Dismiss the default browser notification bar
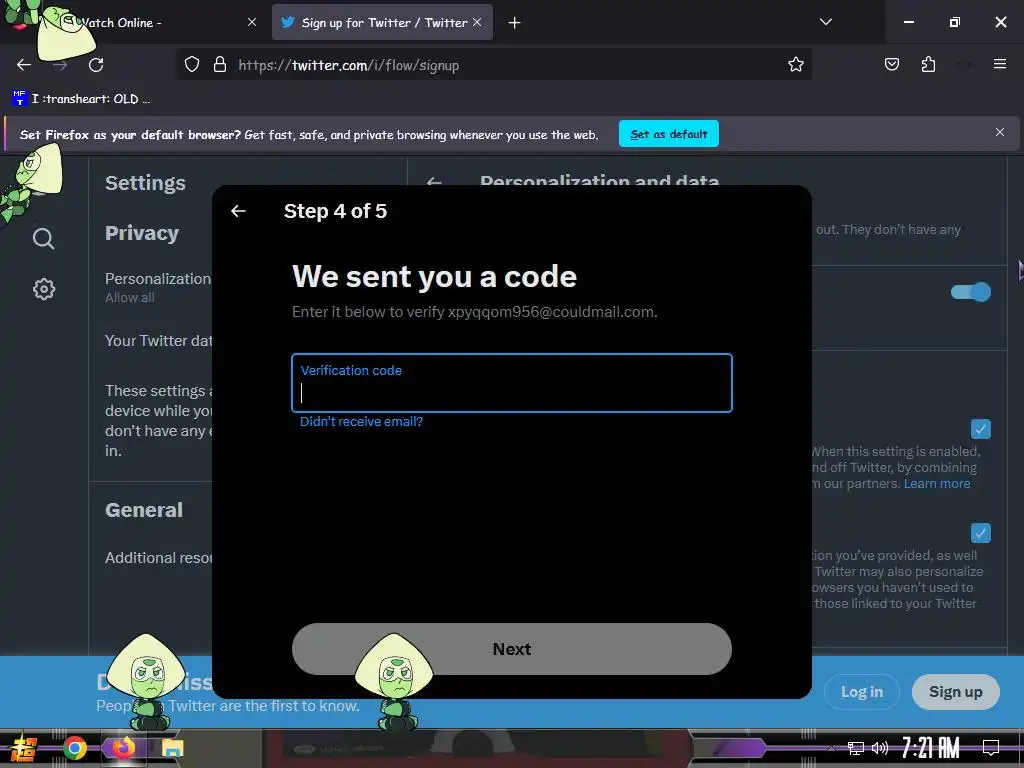 pyautogui.click(x=1000, y=133)
